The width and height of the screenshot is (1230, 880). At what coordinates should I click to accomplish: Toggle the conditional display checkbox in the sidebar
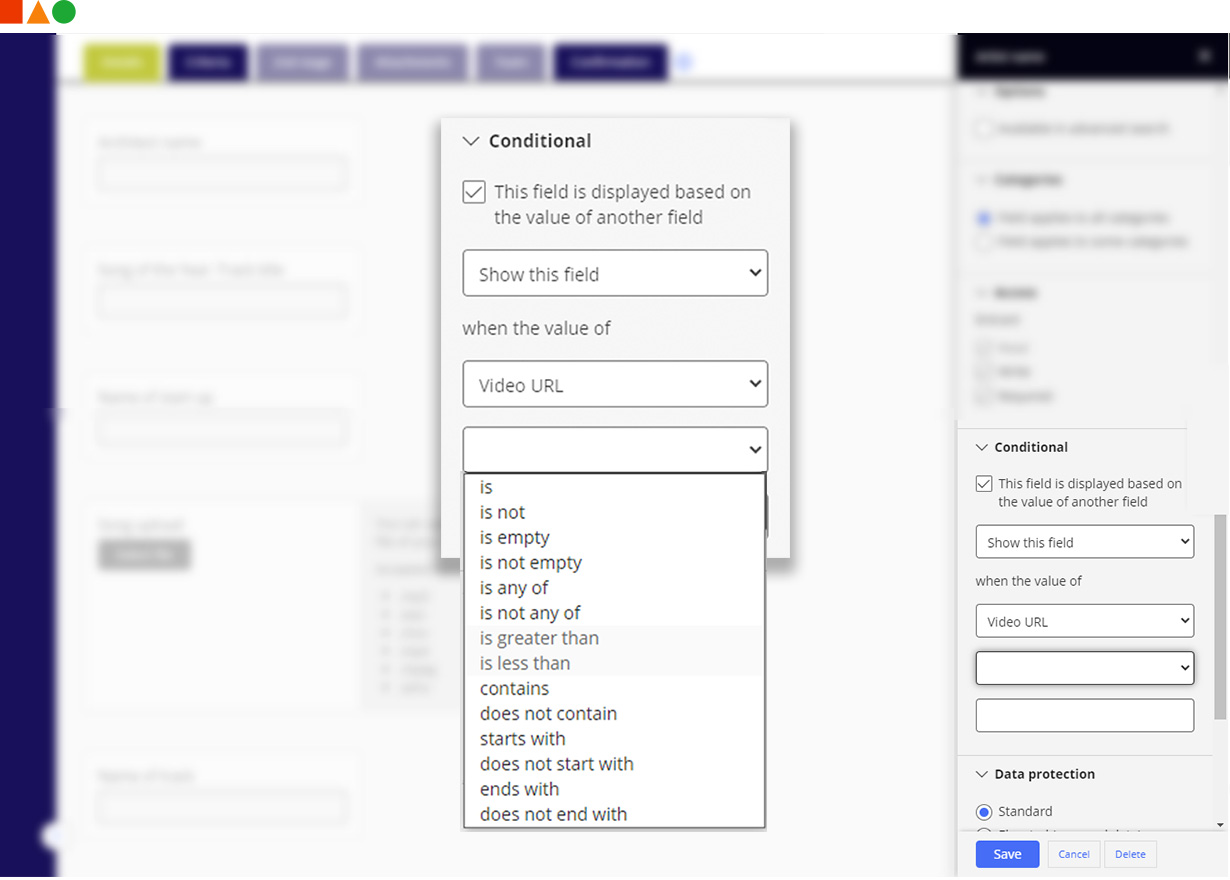click(x=984, y=483)
